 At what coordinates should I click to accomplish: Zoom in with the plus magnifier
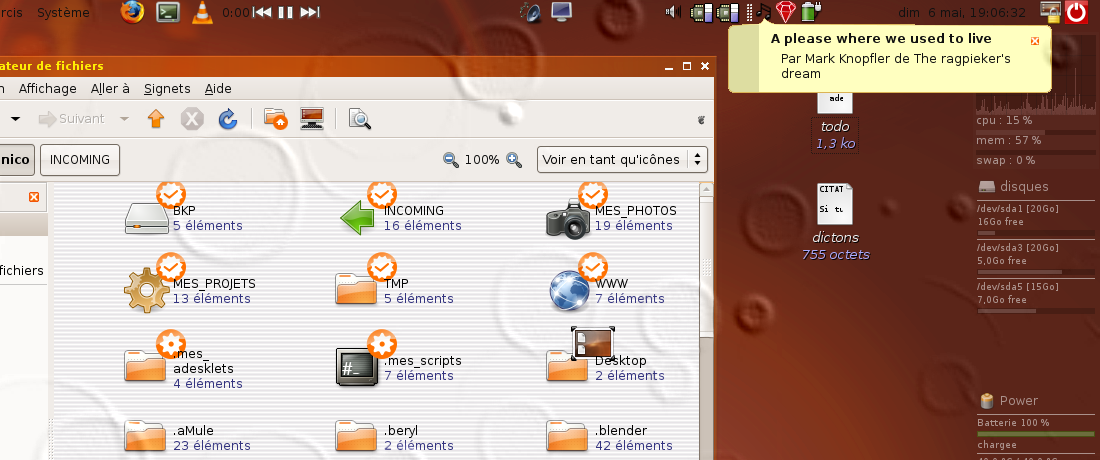[514, 160]
